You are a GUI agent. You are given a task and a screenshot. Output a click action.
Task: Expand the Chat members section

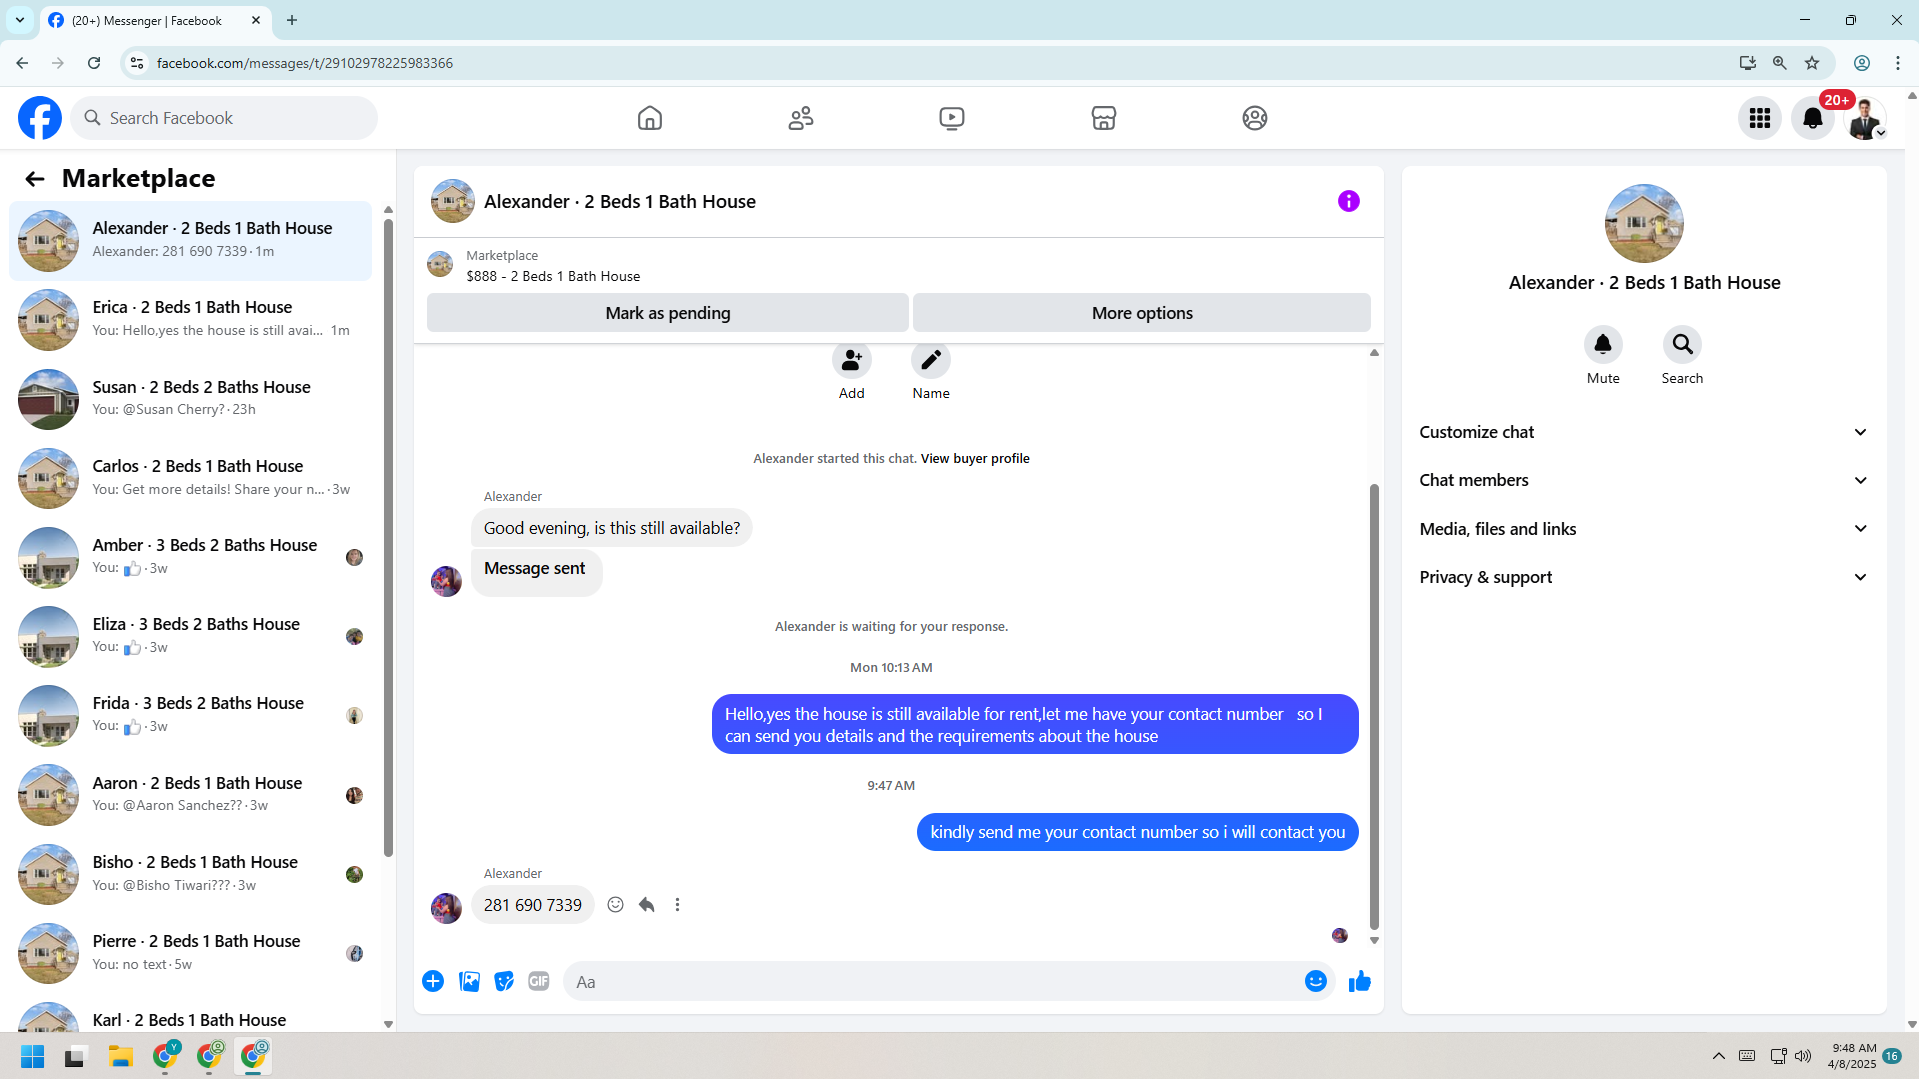pyautogui.click(x=1644, y=480)
